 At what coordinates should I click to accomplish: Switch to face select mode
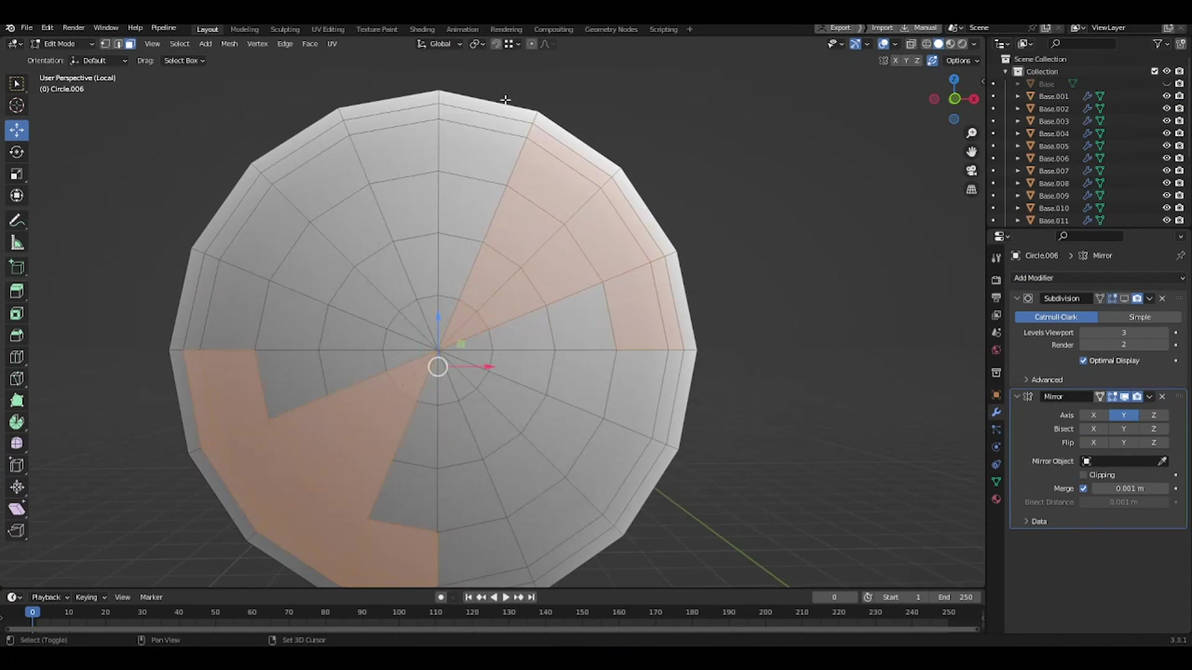coord(130,44)
